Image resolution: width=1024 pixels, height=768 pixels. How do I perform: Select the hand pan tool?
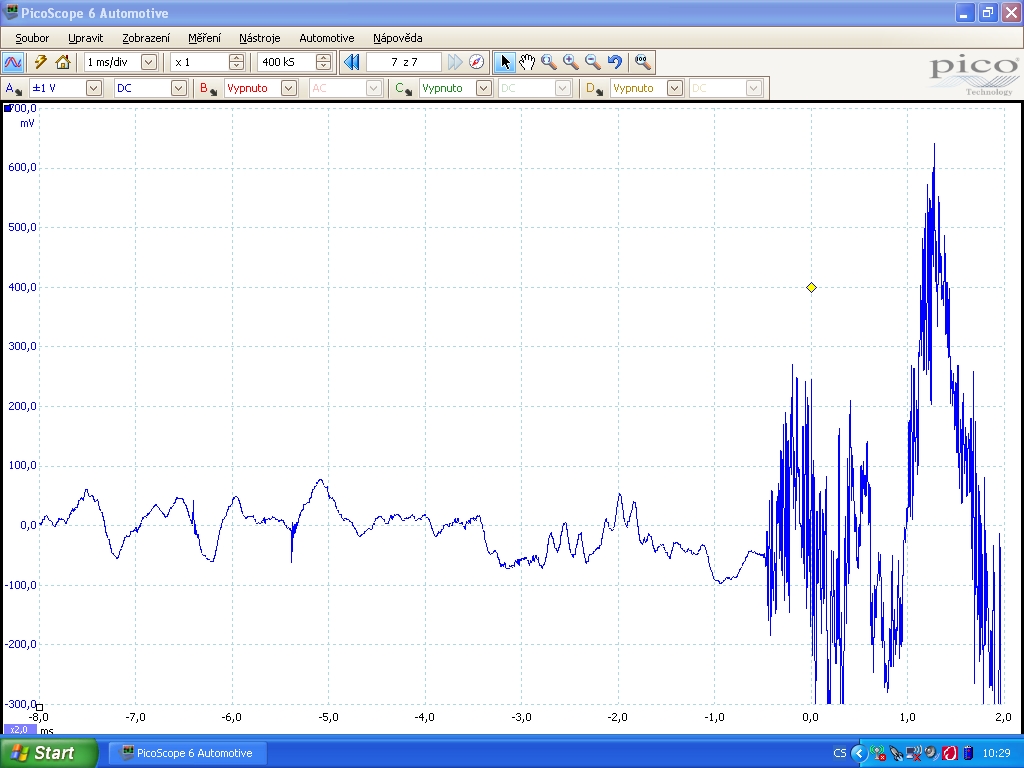(527, 62)
